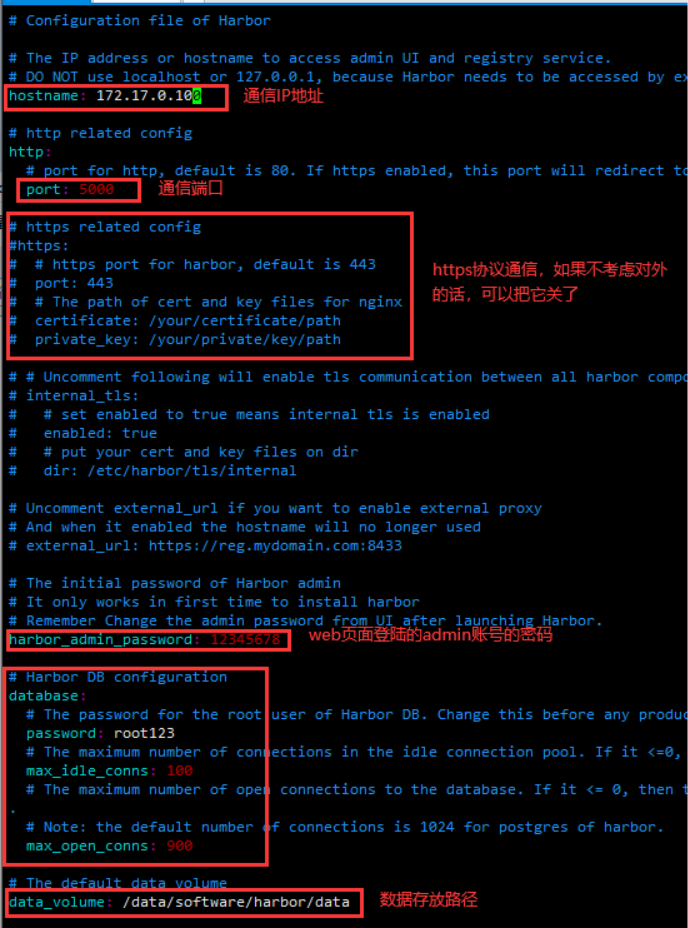Select the max_open_conns value 900
Screen dimensions: 688x928
tap(179, 846)
